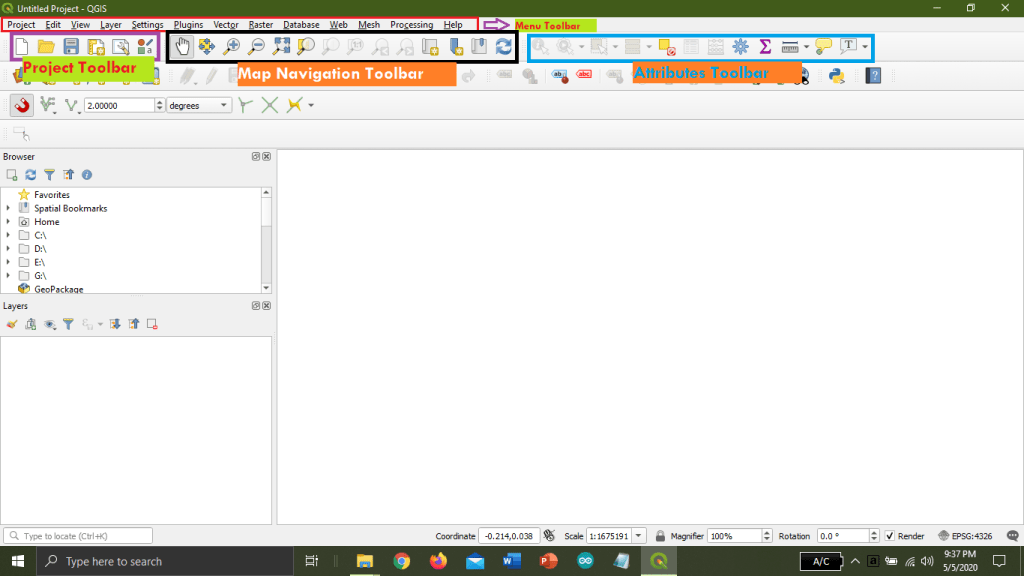Click the Add Selected Layers icon in Browser
The width and height of the screenshot is (1024, 576).
[12, 175]
